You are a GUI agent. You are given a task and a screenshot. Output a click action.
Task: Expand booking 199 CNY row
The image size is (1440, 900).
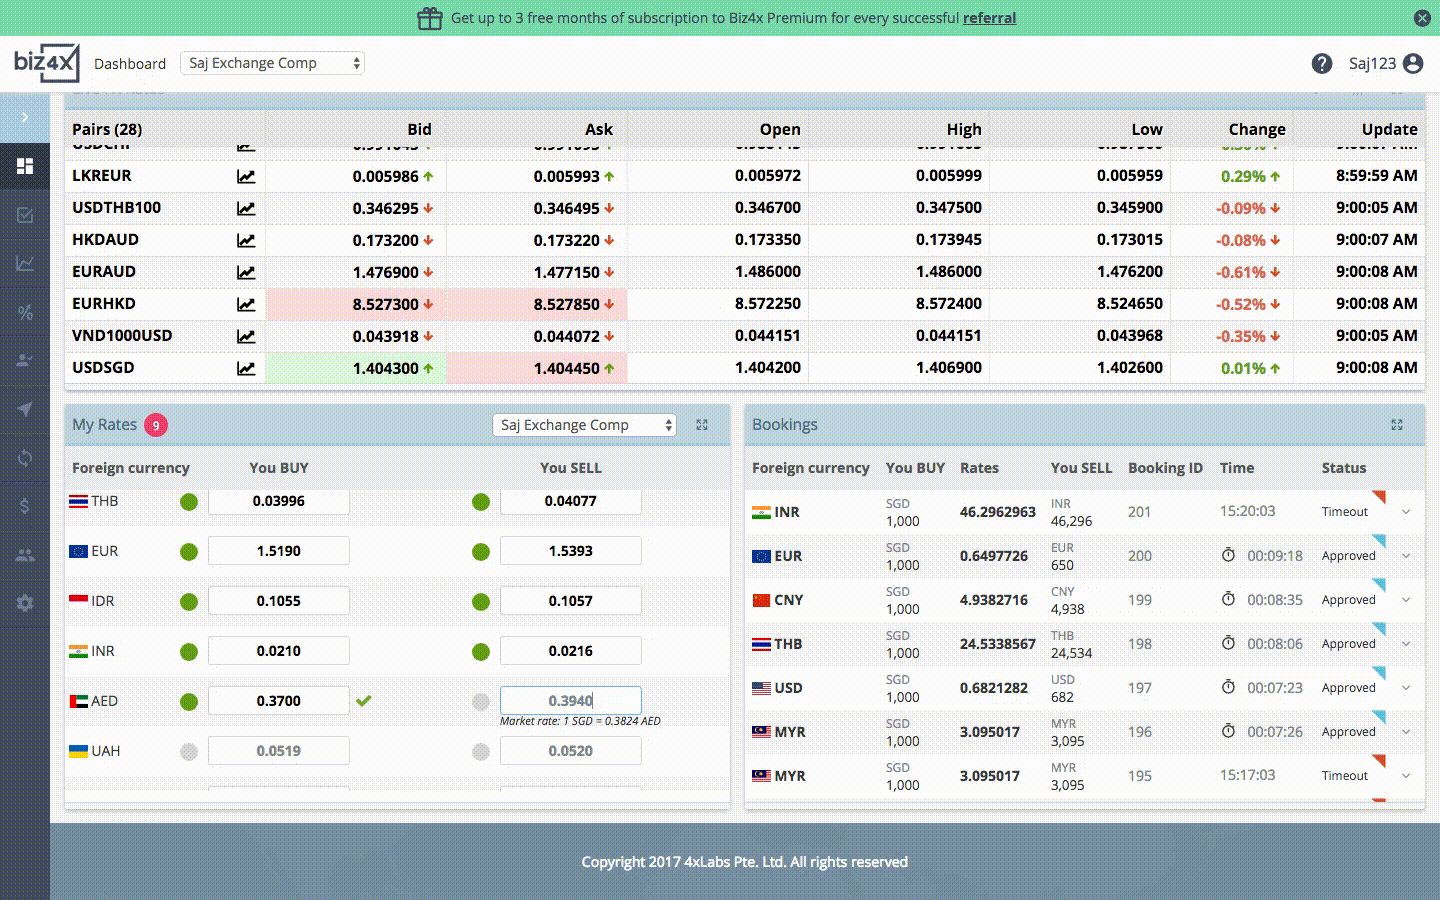pyautogui.click(x=1406, y=600)
